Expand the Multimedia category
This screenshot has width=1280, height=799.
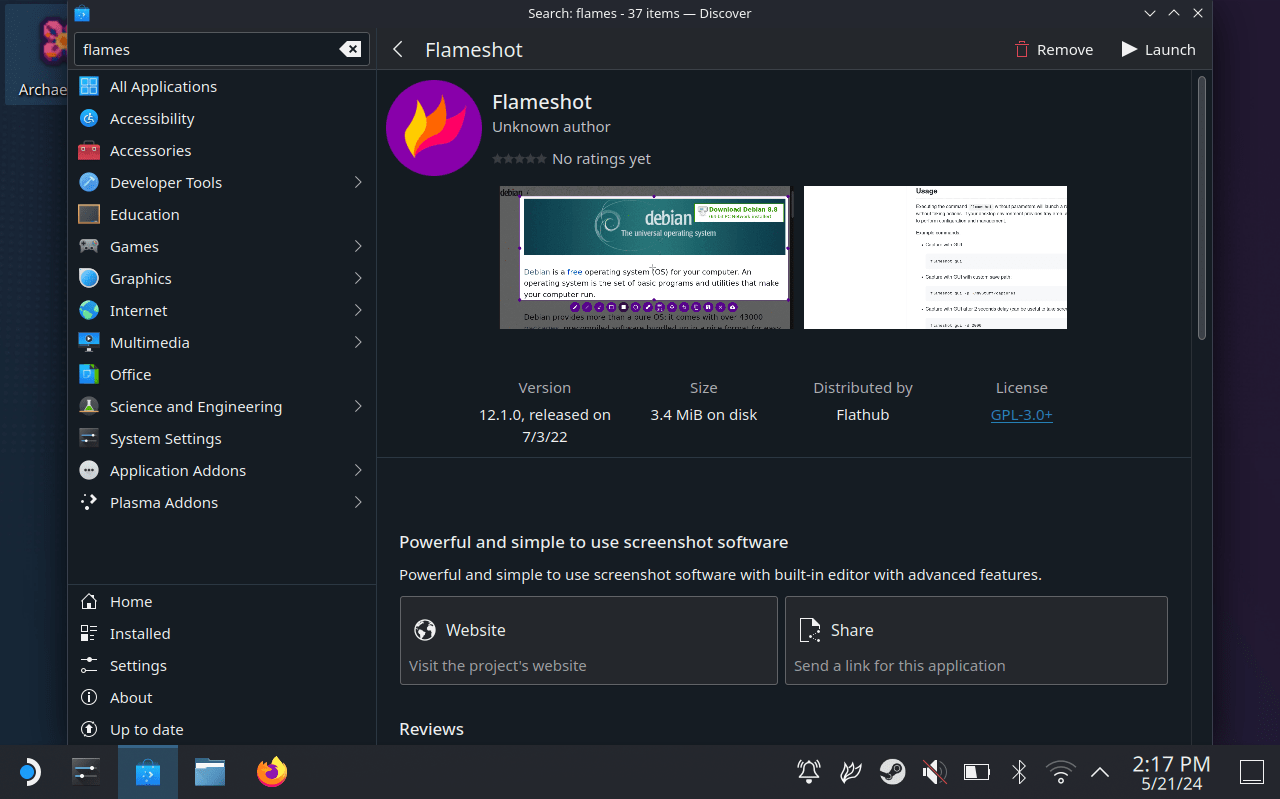click(358, 342)
